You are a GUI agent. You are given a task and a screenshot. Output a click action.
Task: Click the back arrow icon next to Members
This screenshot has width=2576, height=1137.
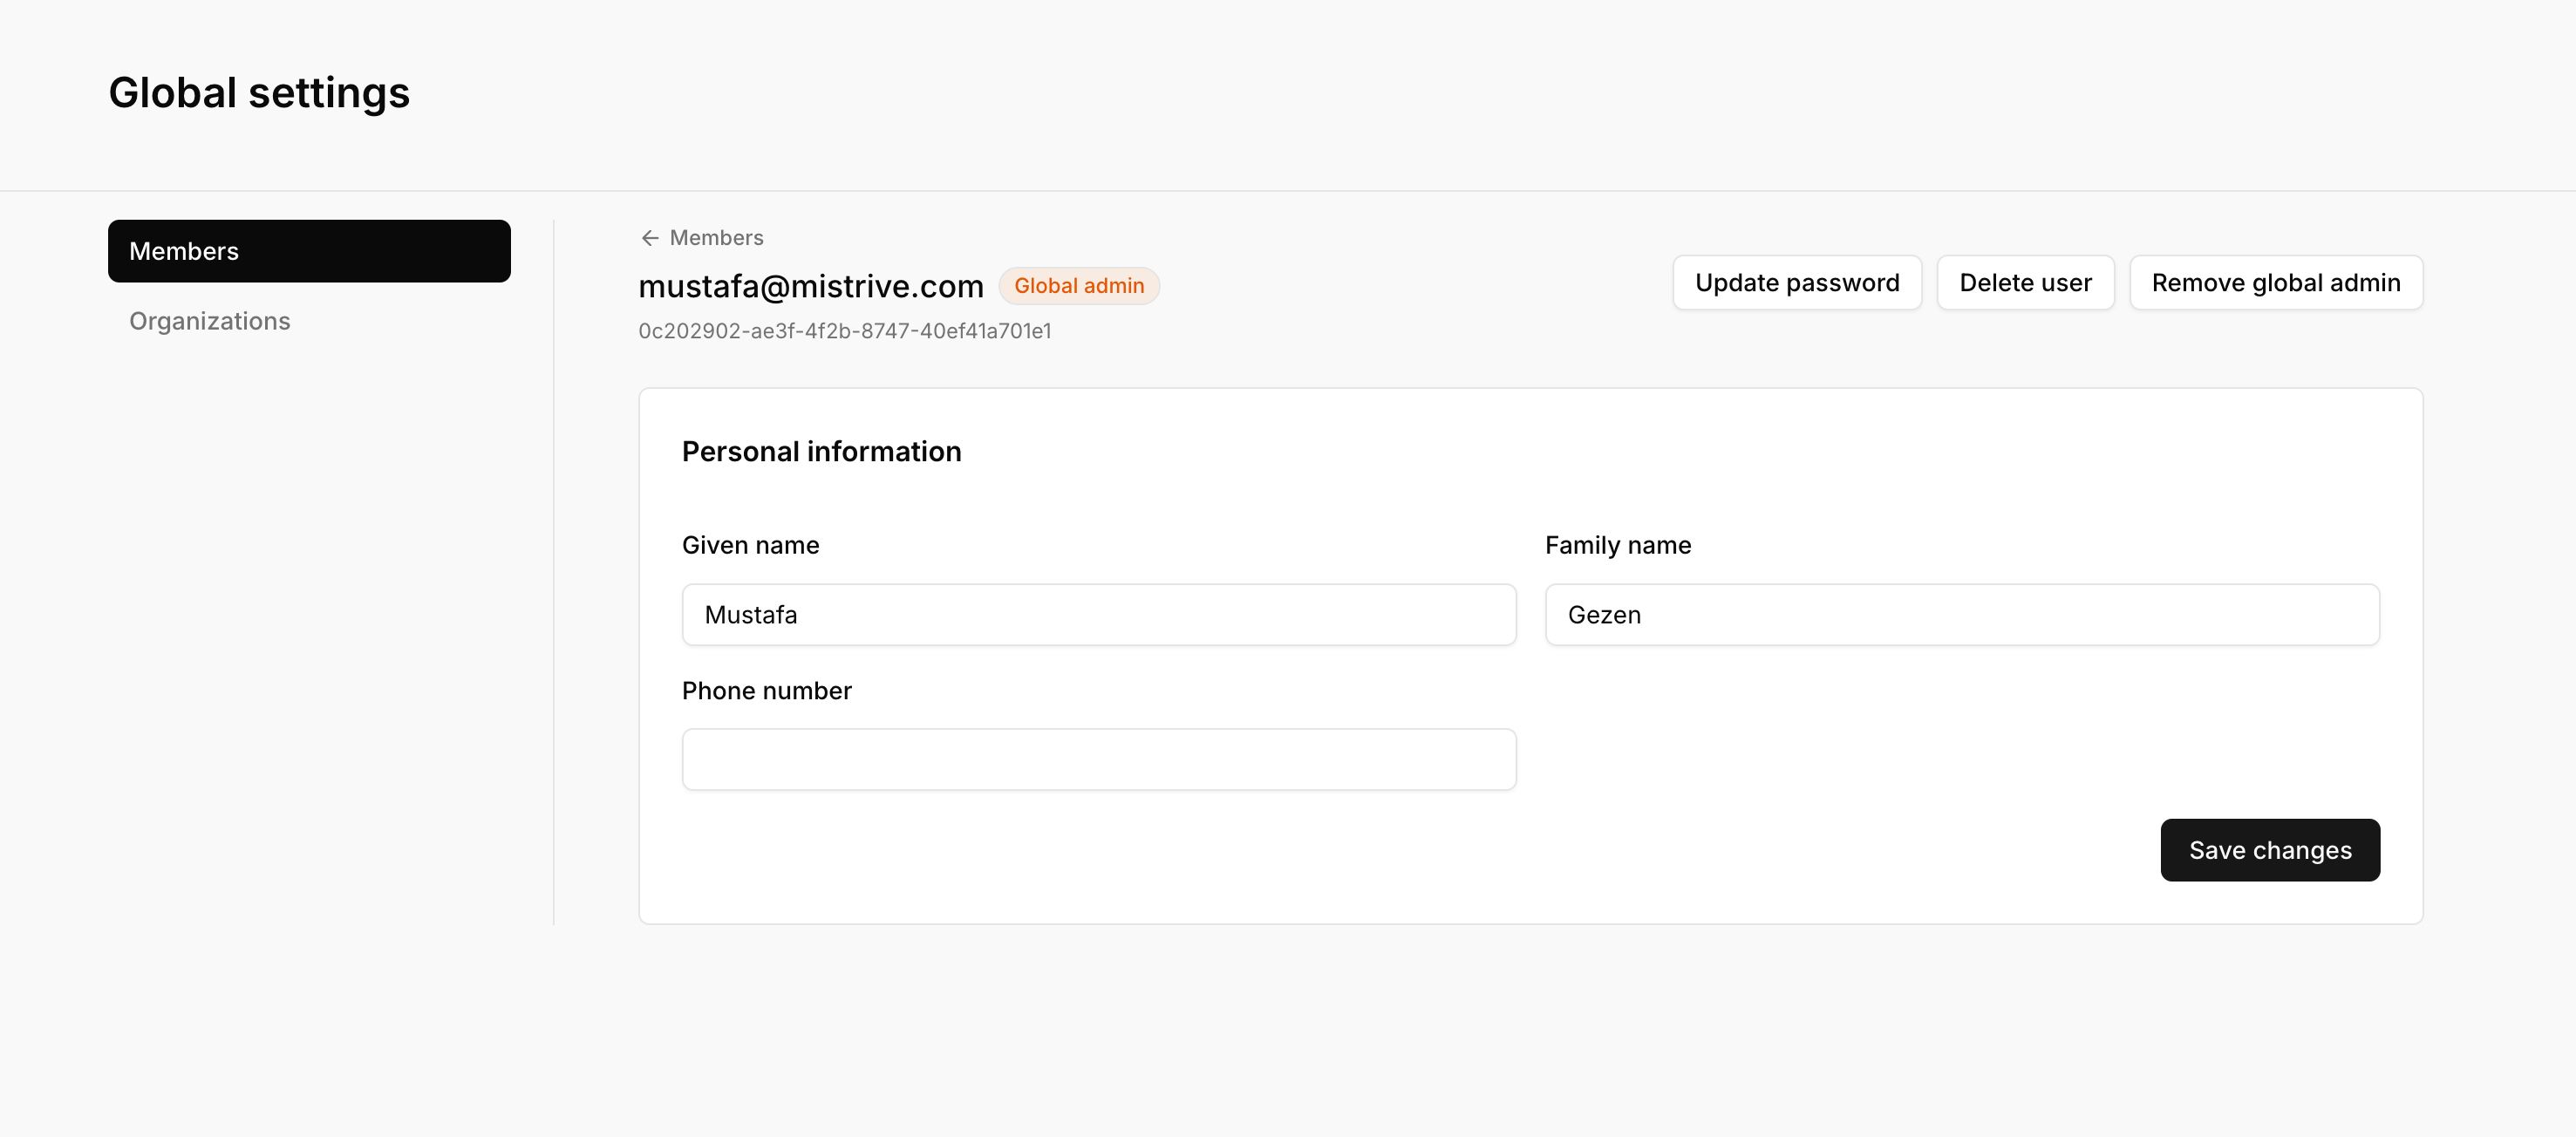coord(650,238)
